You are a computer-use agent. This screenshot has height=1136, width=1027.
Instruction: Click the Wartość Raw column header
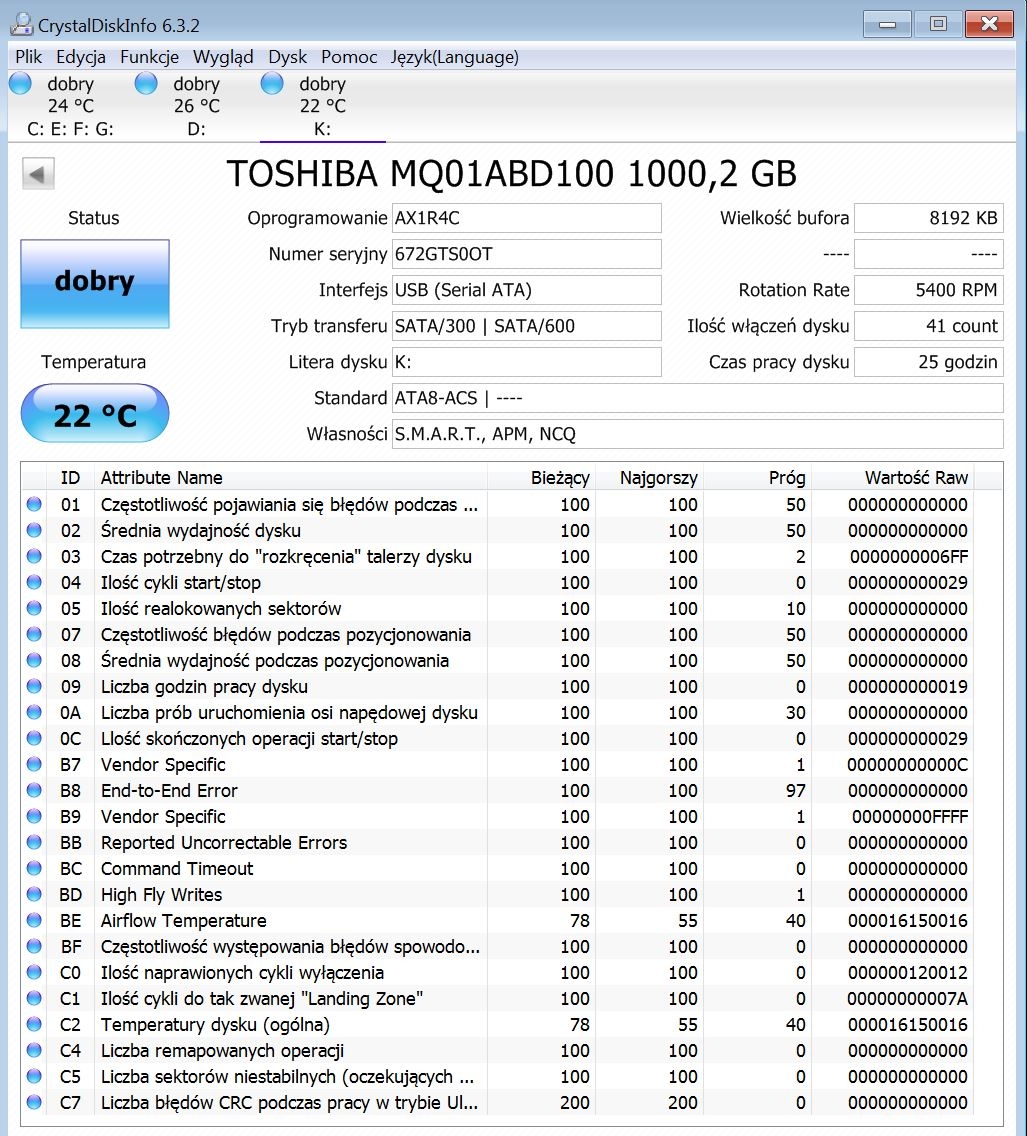point(892,477)
